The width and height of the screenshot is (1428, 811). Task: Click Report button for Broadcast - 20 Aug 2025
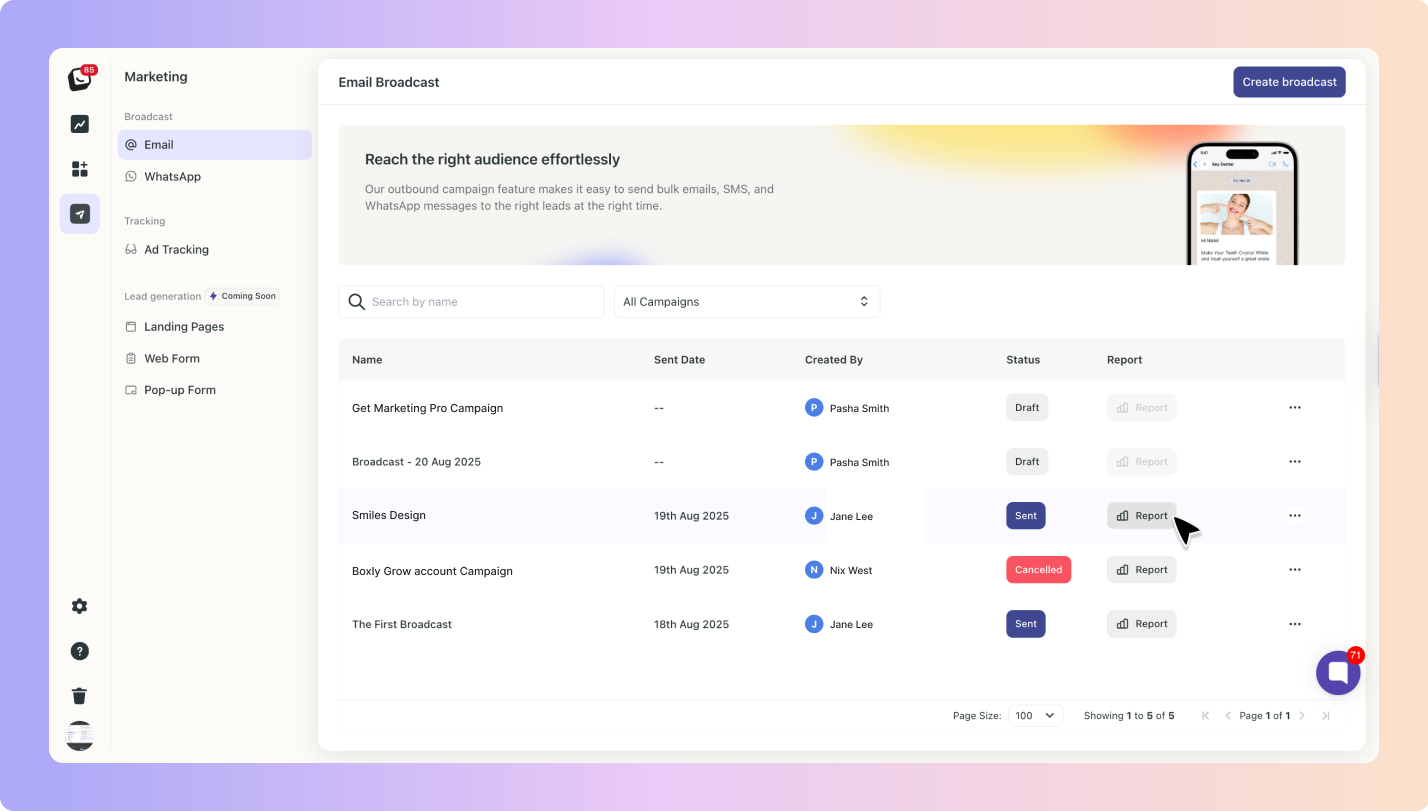[1142, 462]
